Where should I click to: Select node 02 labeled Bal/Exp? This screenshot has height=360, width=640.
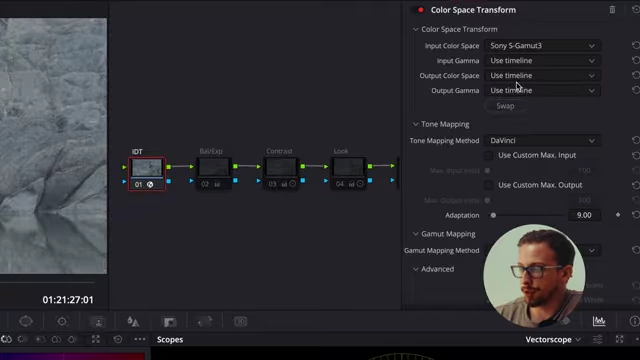(x=214, y=173)
